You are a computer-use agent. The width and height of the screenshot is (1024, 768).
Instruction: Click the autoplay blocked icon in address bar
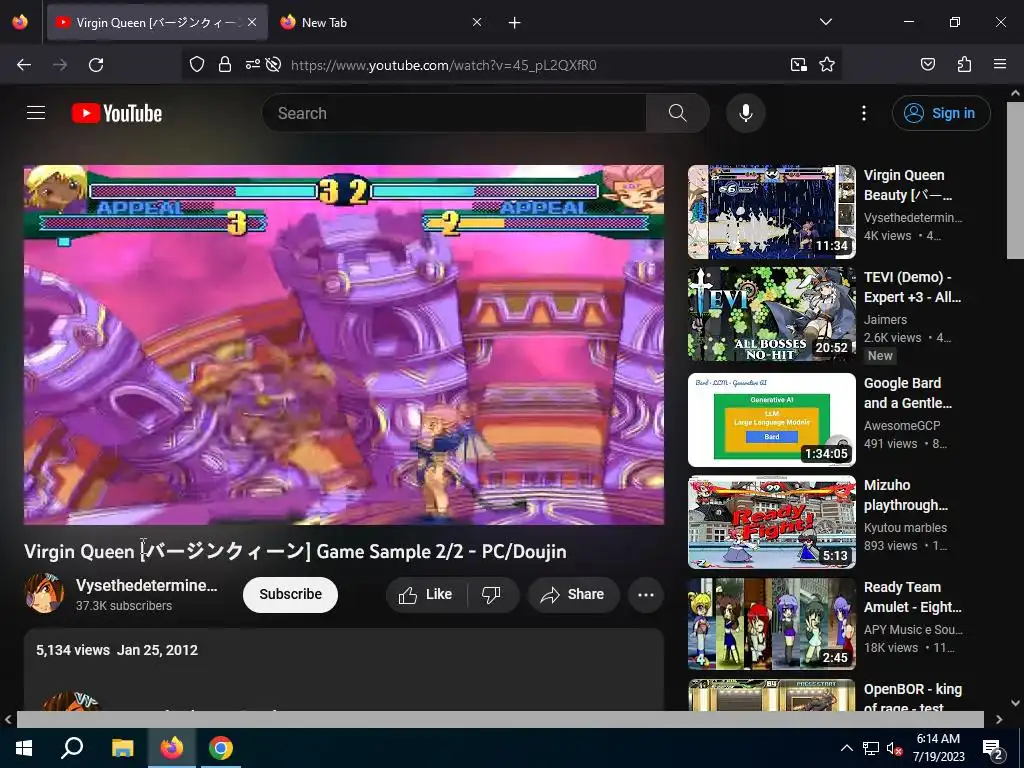click(274, 65)
